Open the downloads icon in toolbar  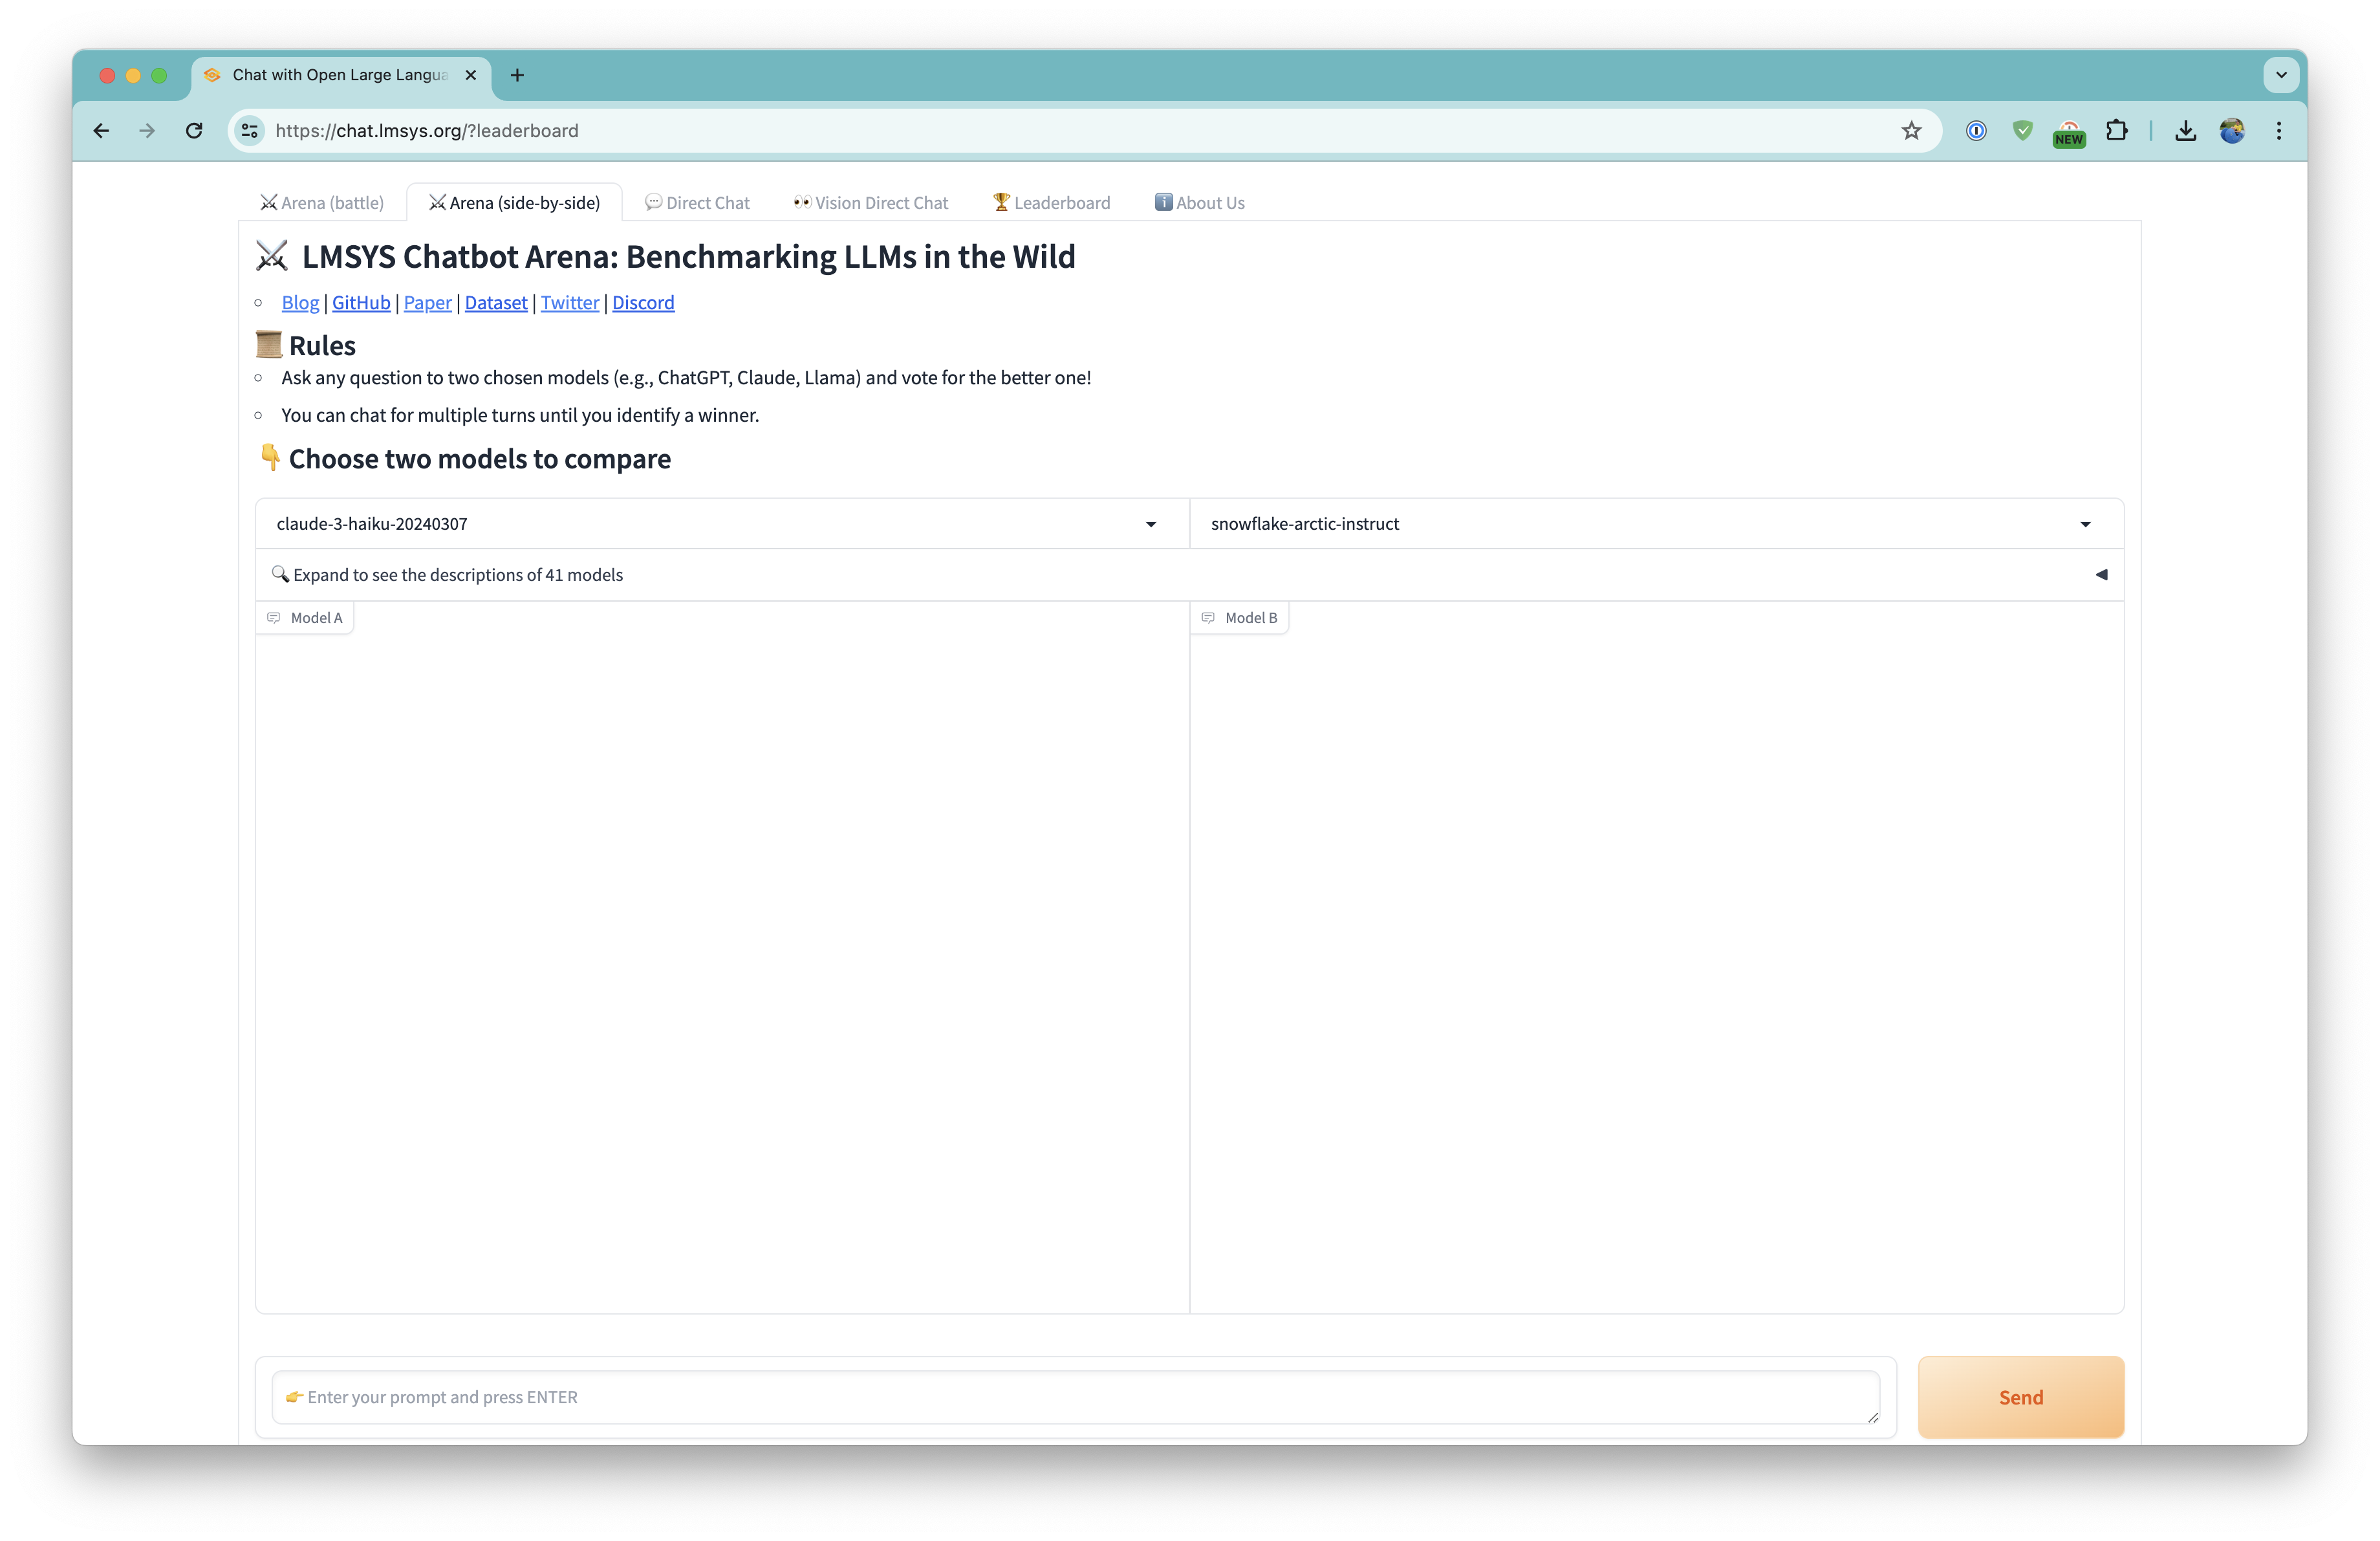click(x=2185, y=131)
